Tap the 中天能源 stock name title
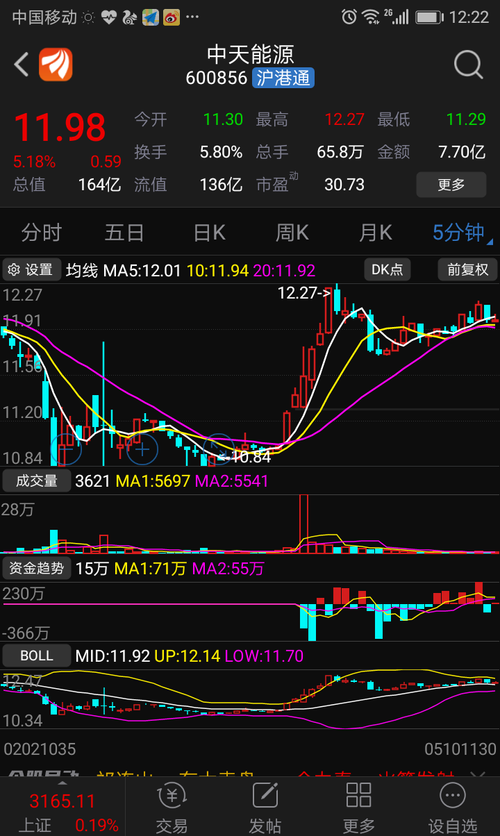Viewport: 500px width, 836px height. click(x=250, y=54)
